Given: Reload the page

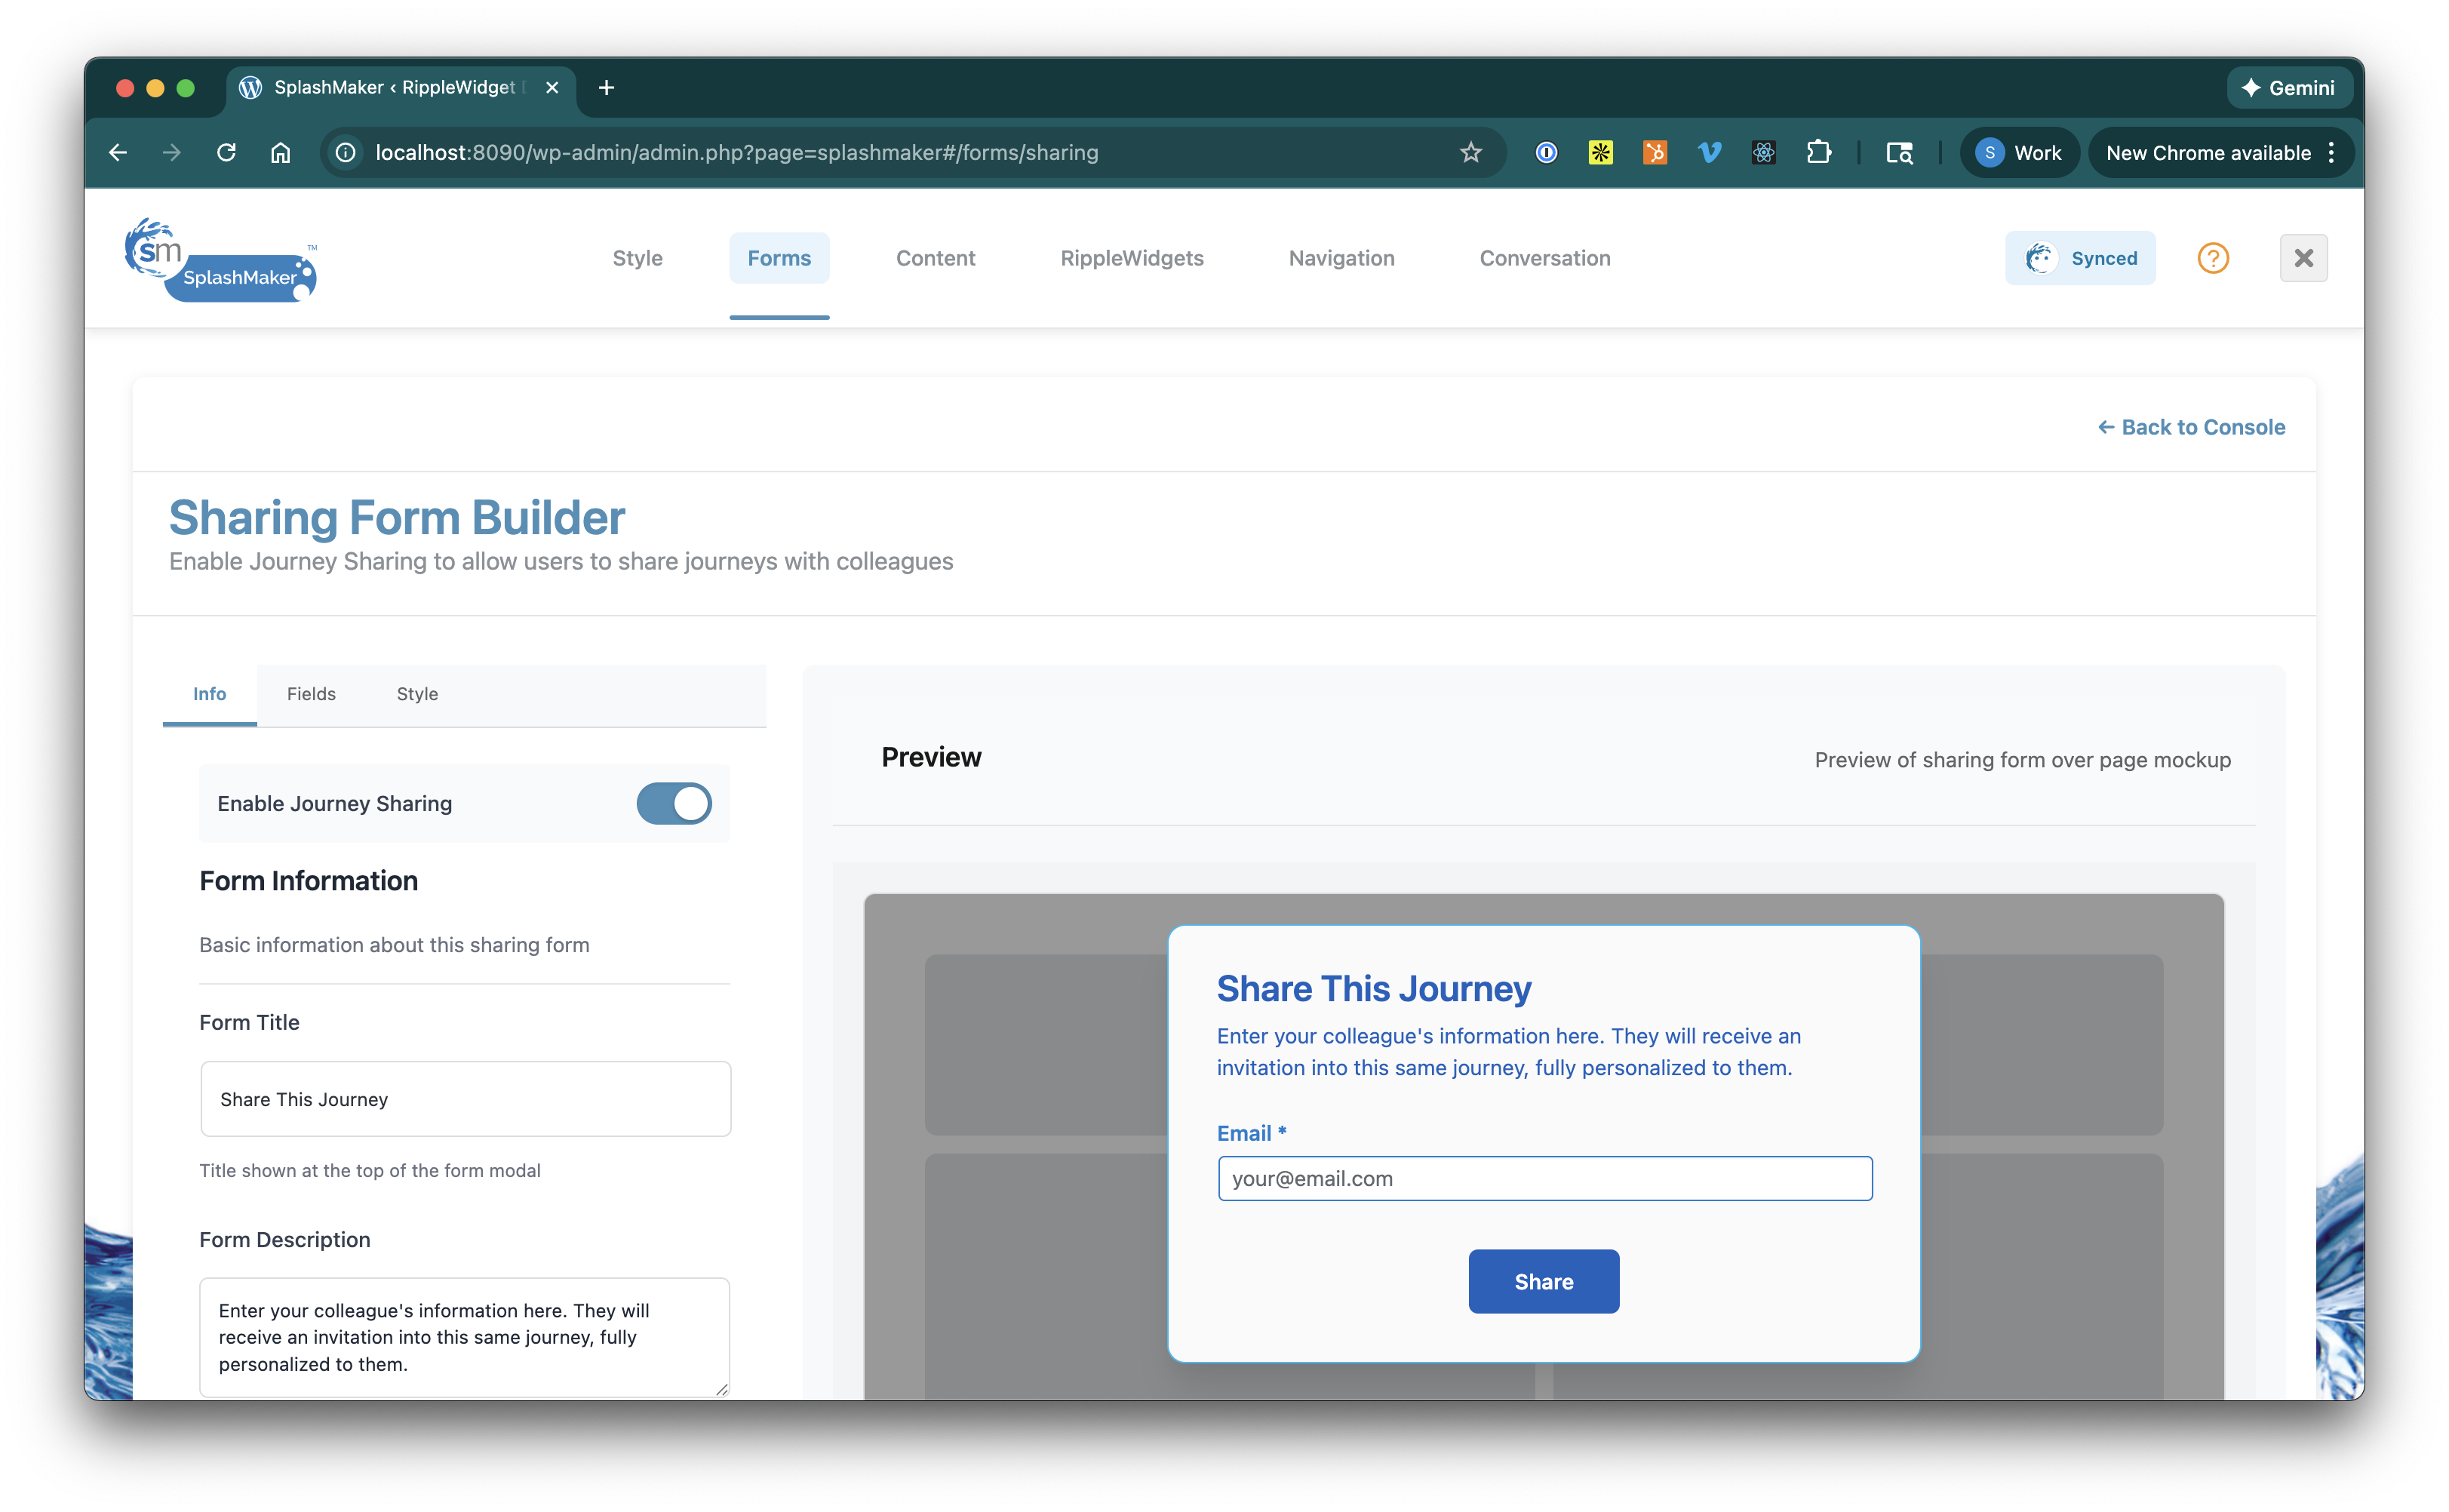Looking at the screenshot, I should 227,153.
